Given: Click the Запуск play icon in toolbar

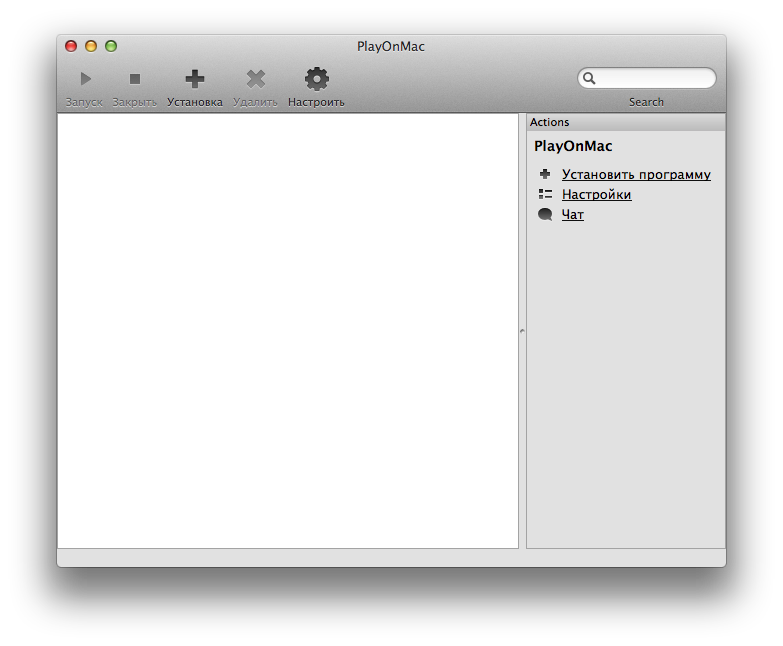Looking at the screenshot, I should click(85, 79).
